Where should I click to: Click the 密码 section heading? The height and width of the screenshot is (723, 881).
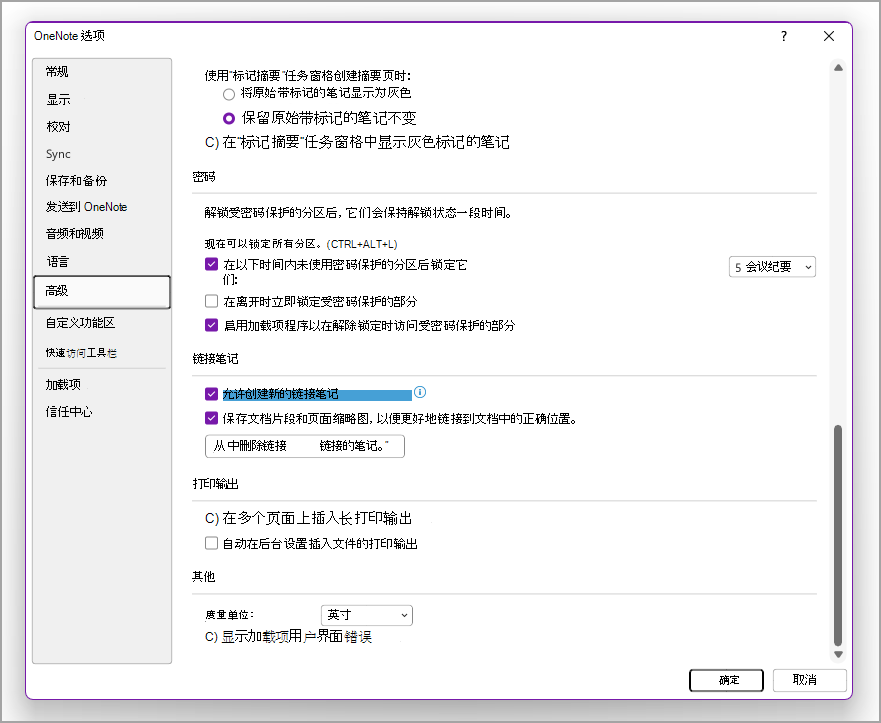(204, 177)
